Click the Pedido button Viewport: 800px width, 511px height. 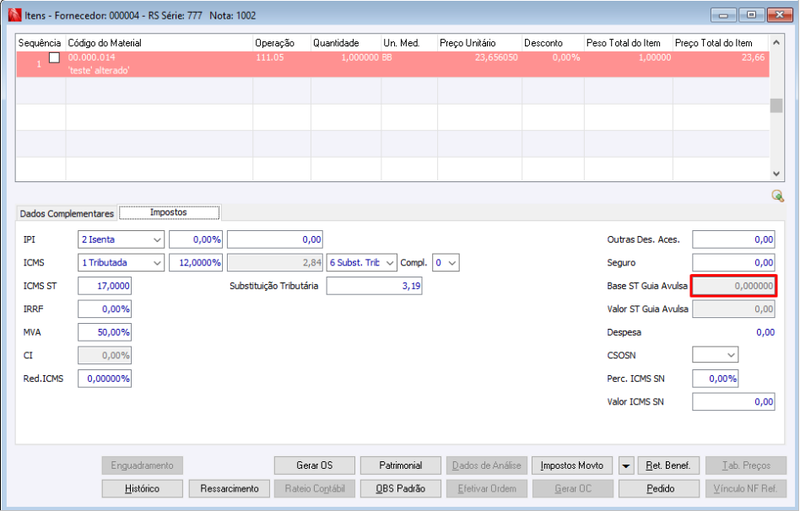[661, 489]
